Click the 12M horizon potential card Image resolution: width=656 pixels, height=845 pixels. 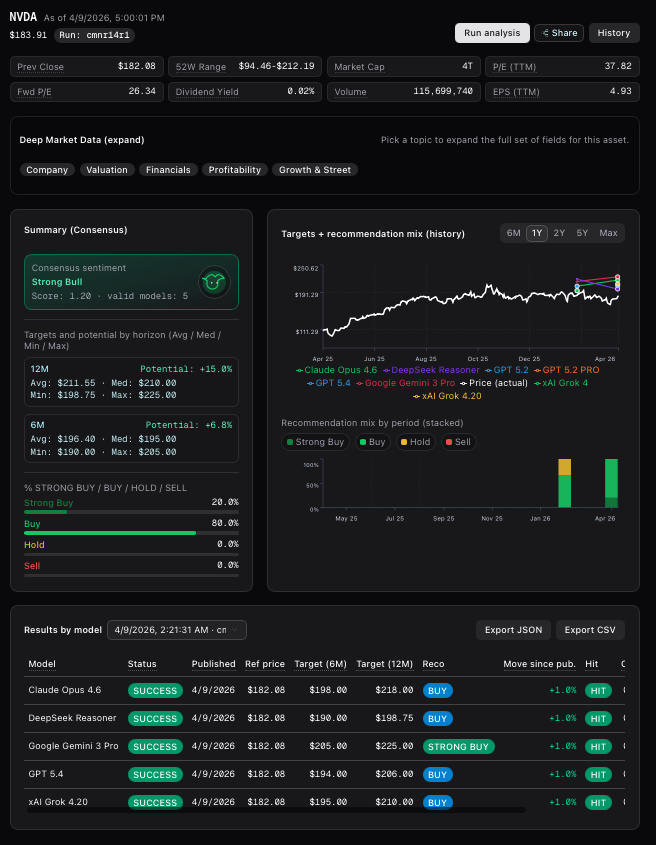132,382
